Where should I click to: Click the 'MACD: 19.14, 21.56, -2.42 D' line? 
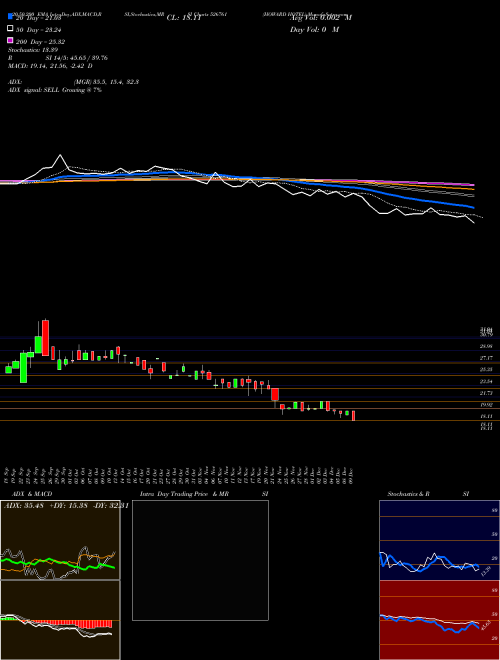pyautogui.click(x=51, y=66)
